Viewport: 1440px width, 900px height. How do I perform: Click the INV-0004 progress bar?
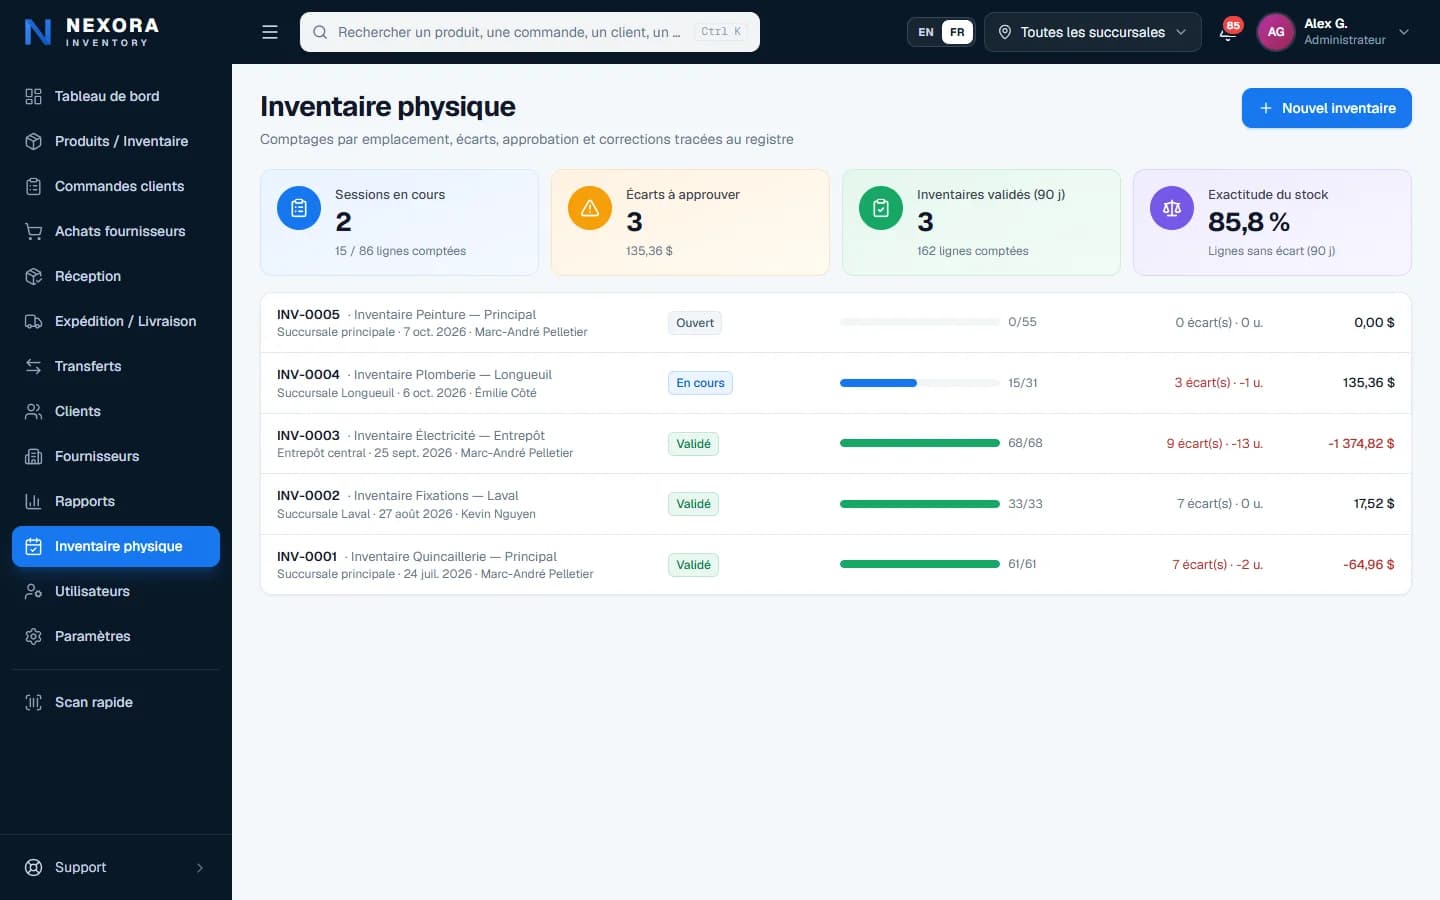tap(920, 383)
